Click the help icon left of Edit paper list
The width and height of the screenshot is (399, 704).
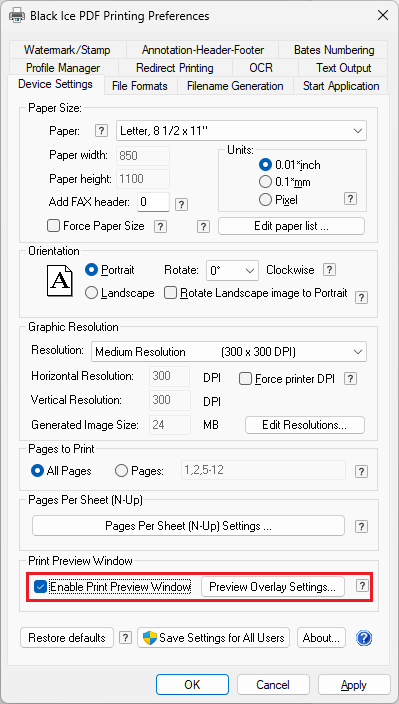click(203, 227)
